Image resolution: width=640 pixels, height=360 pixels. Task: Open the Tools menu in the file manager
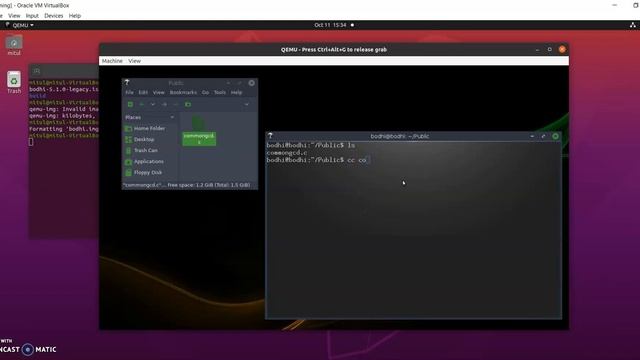tap(220, 93)
